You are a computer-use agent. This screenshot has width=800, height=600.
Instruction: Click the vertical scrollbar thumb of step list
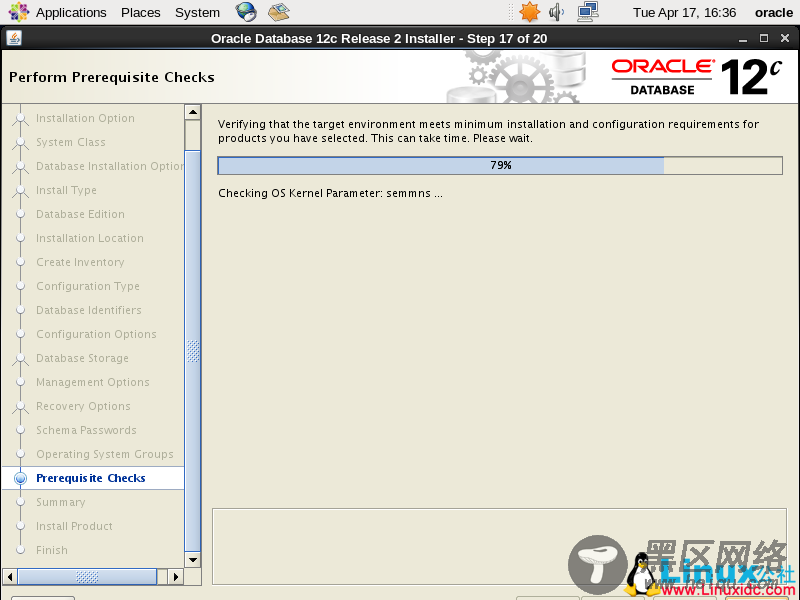[x=192, y=351]
